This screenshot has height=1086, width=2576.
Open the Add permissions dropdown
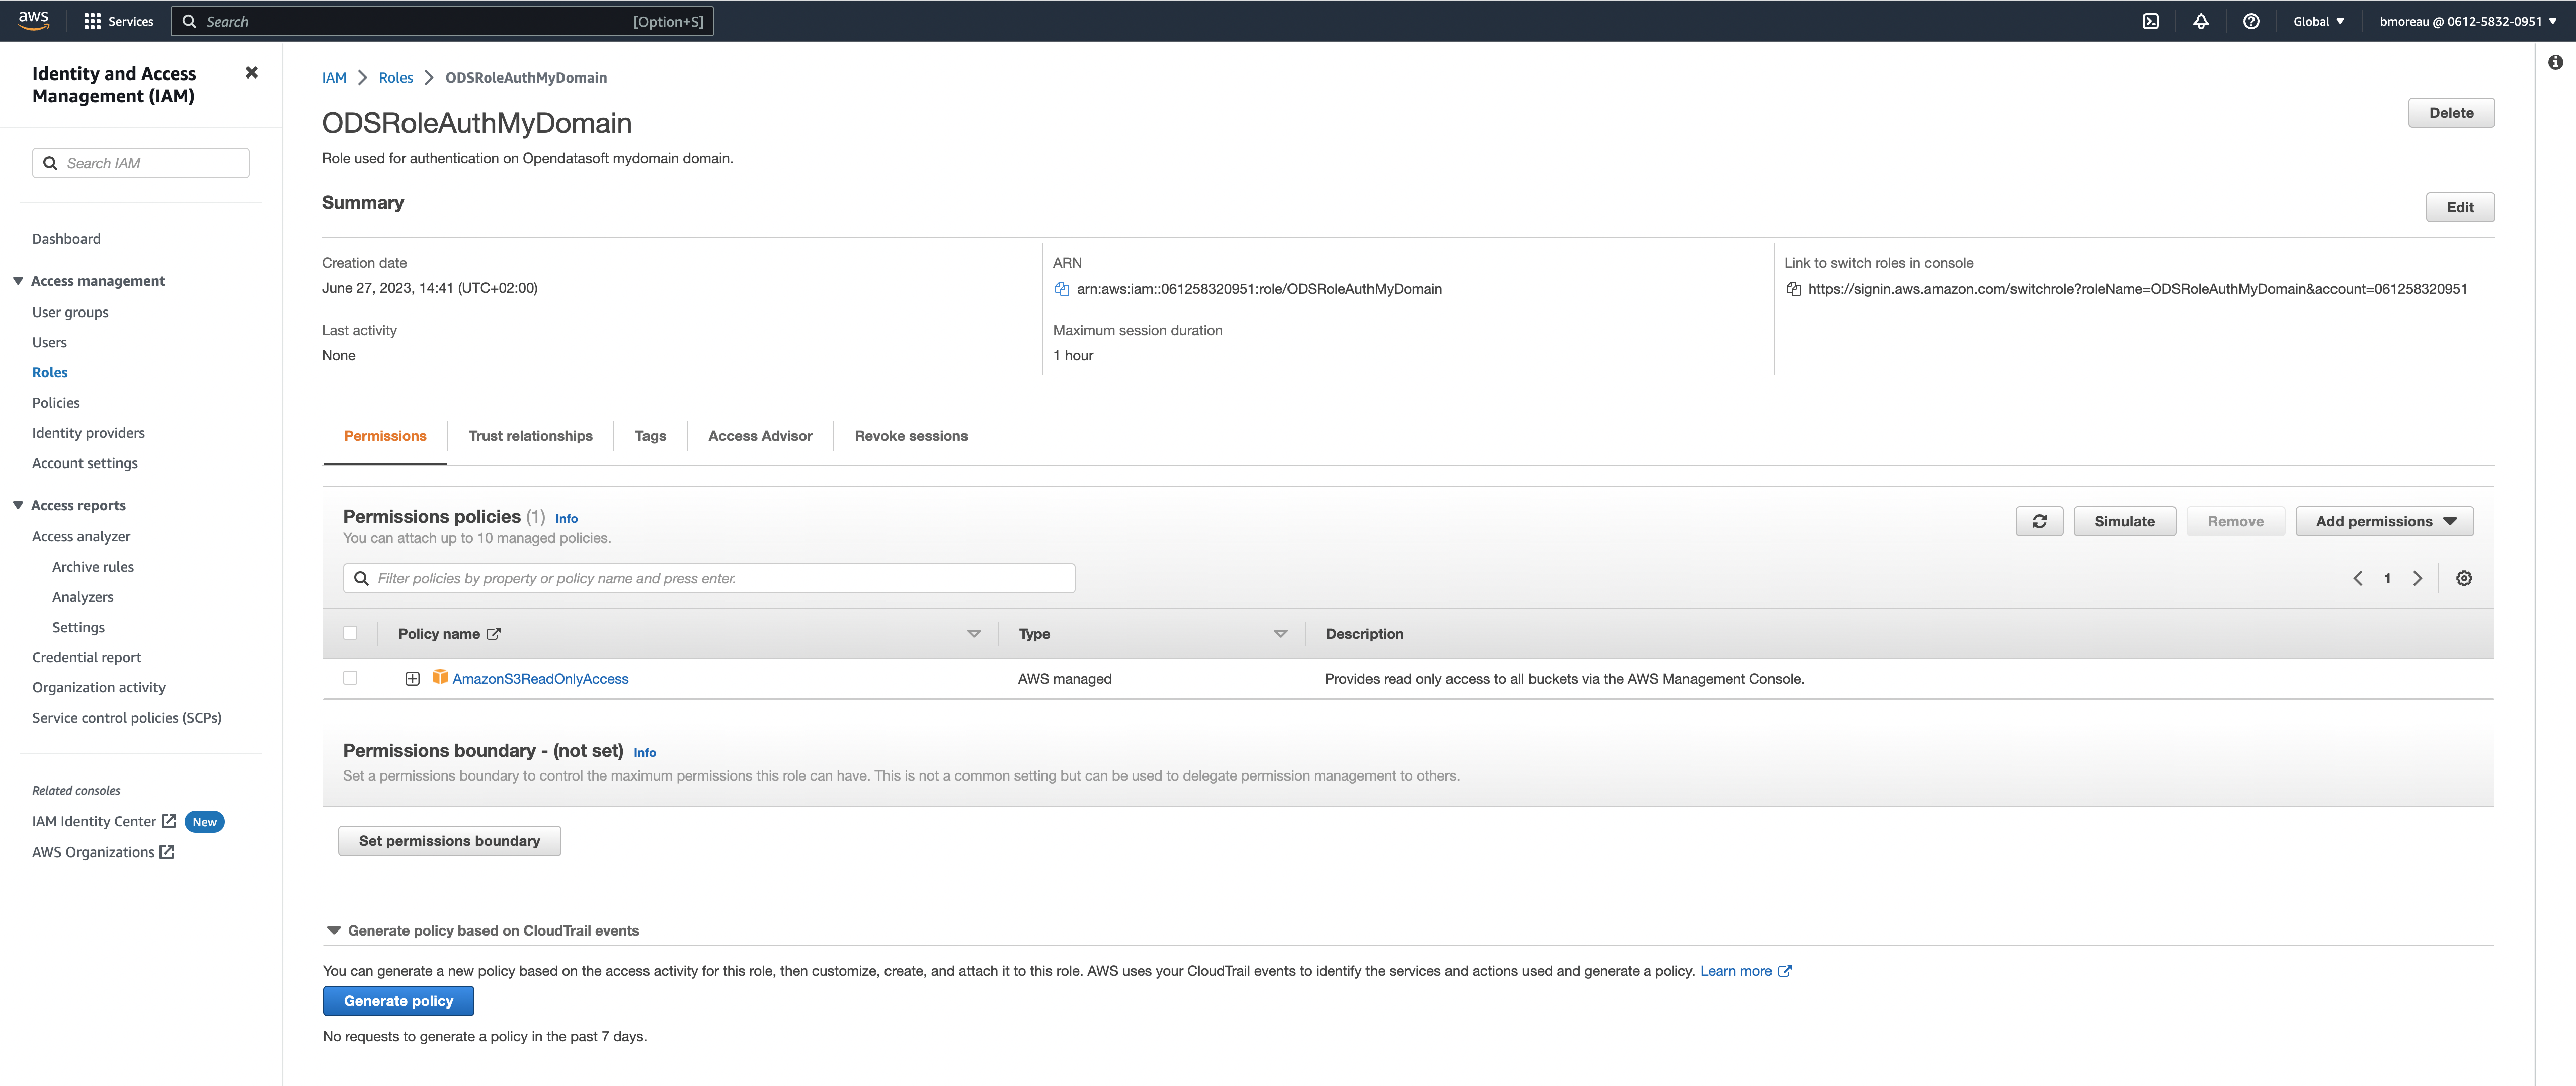click(x=2384, y=521)
